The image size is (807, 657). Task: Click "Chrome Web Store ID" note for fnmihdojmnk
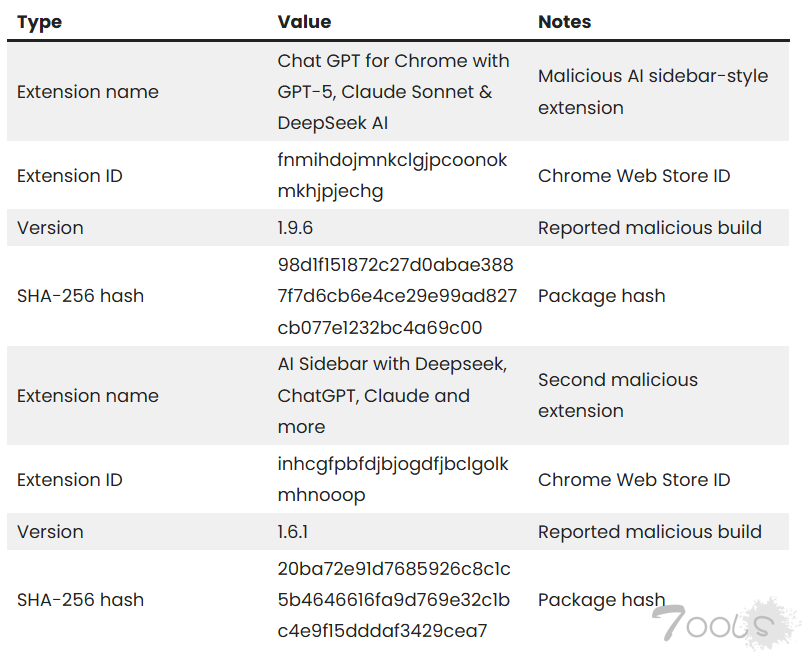coord(634,176)
